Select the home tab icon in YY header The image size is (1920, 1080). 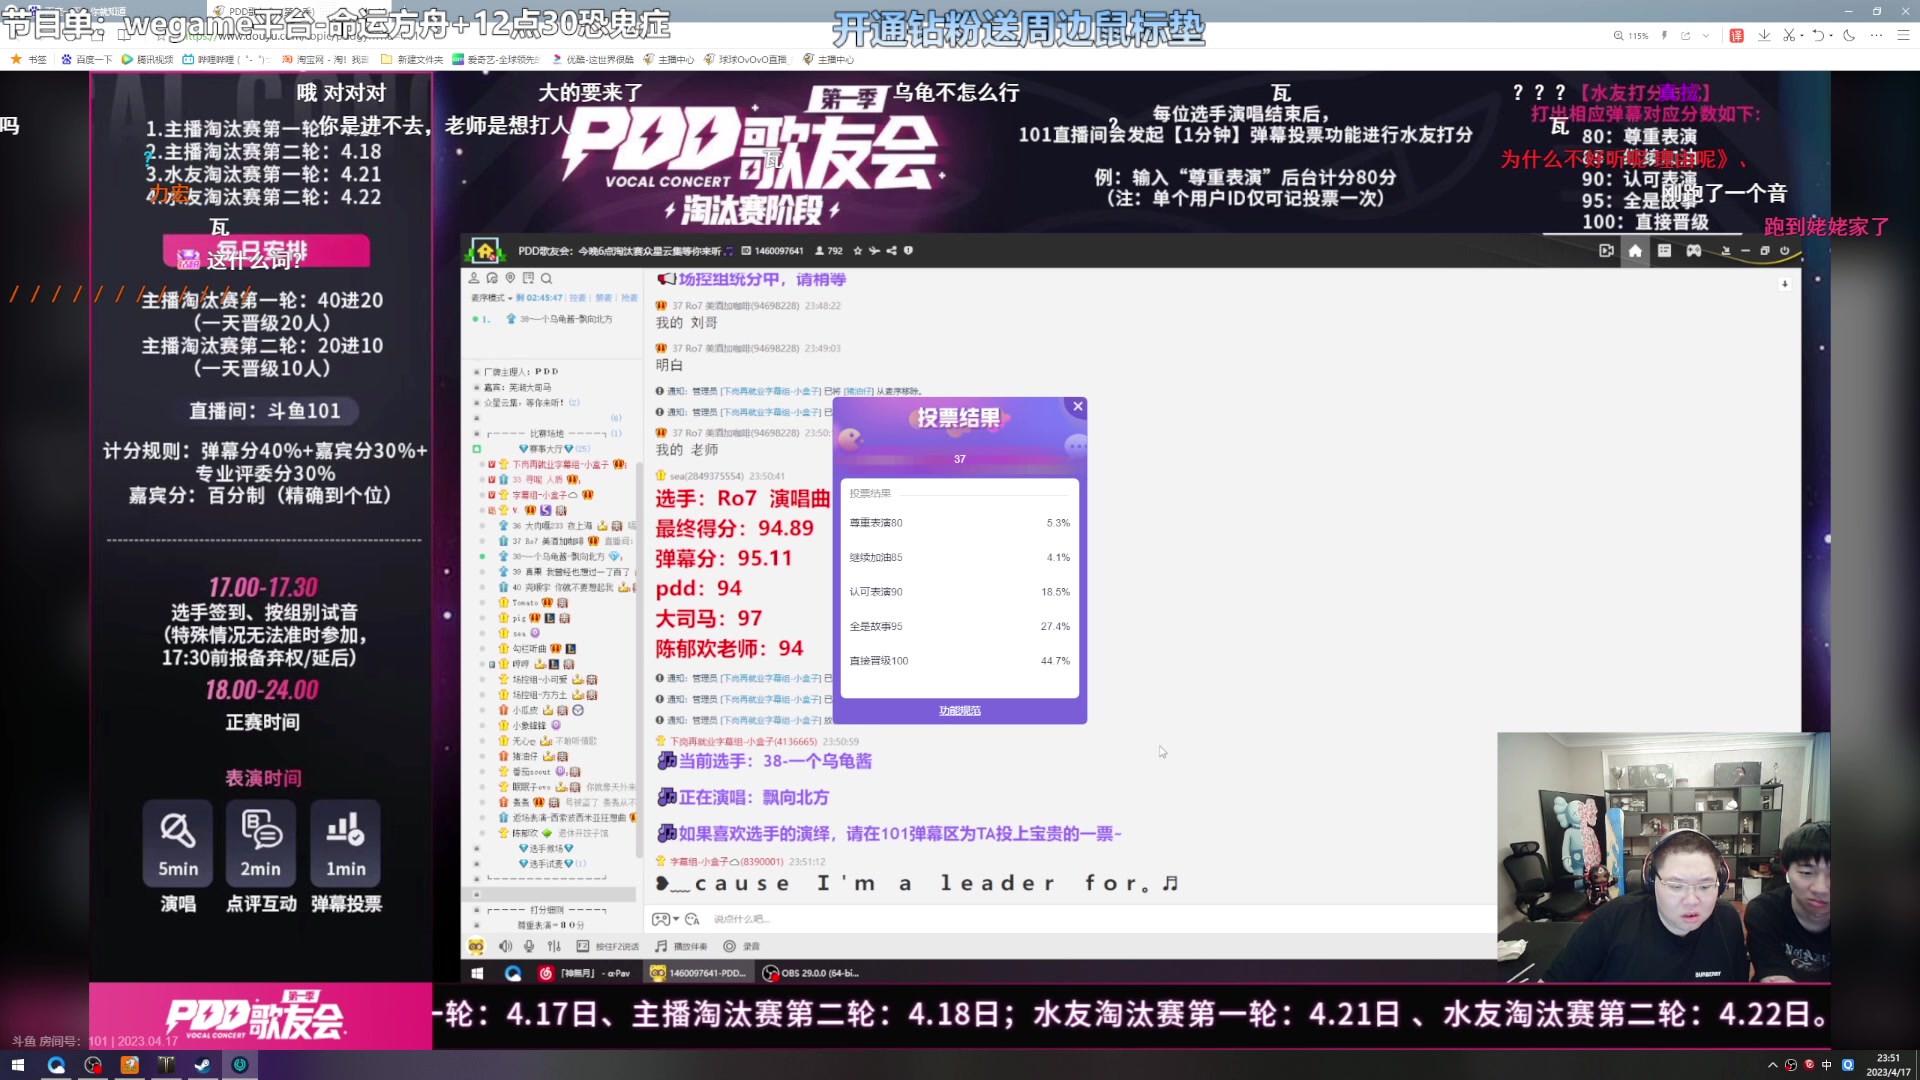[x=1635, y=251]
